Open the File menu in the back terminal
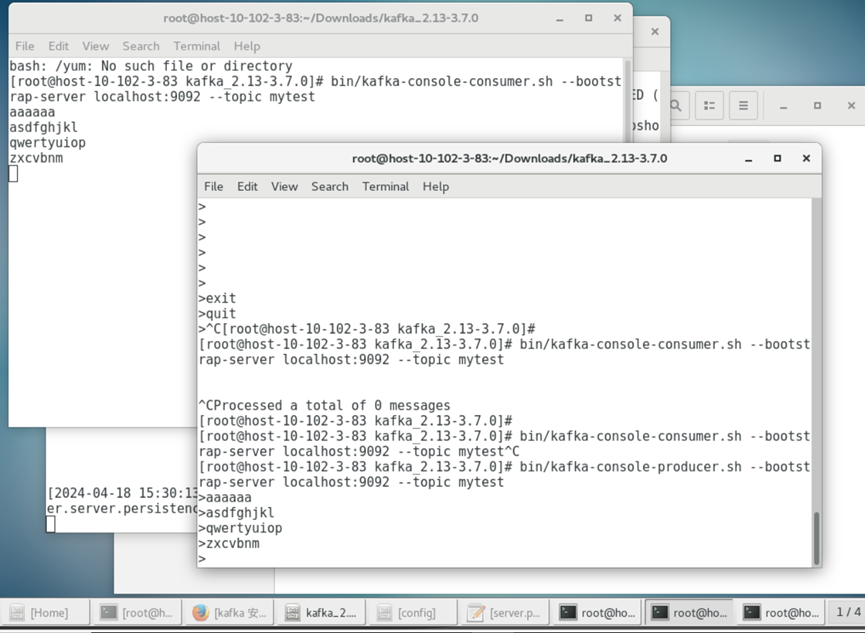Viewport: 865px width, 633px height. pyautogui.click(x=24, y=46)
